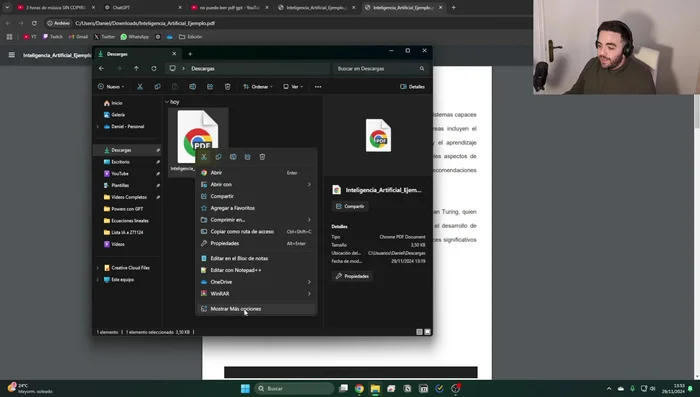Image resolution: width=700 pixels, height=397 pixels.
Task: Toggle the Detalles pane button
Action: [412, 87]
